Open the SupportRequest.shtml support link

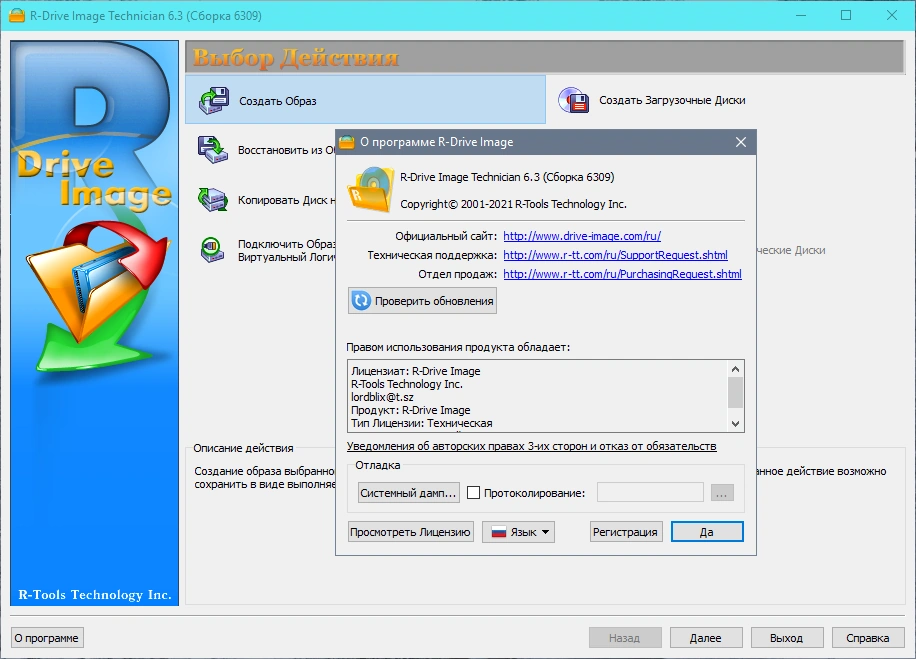pos(615,255)
